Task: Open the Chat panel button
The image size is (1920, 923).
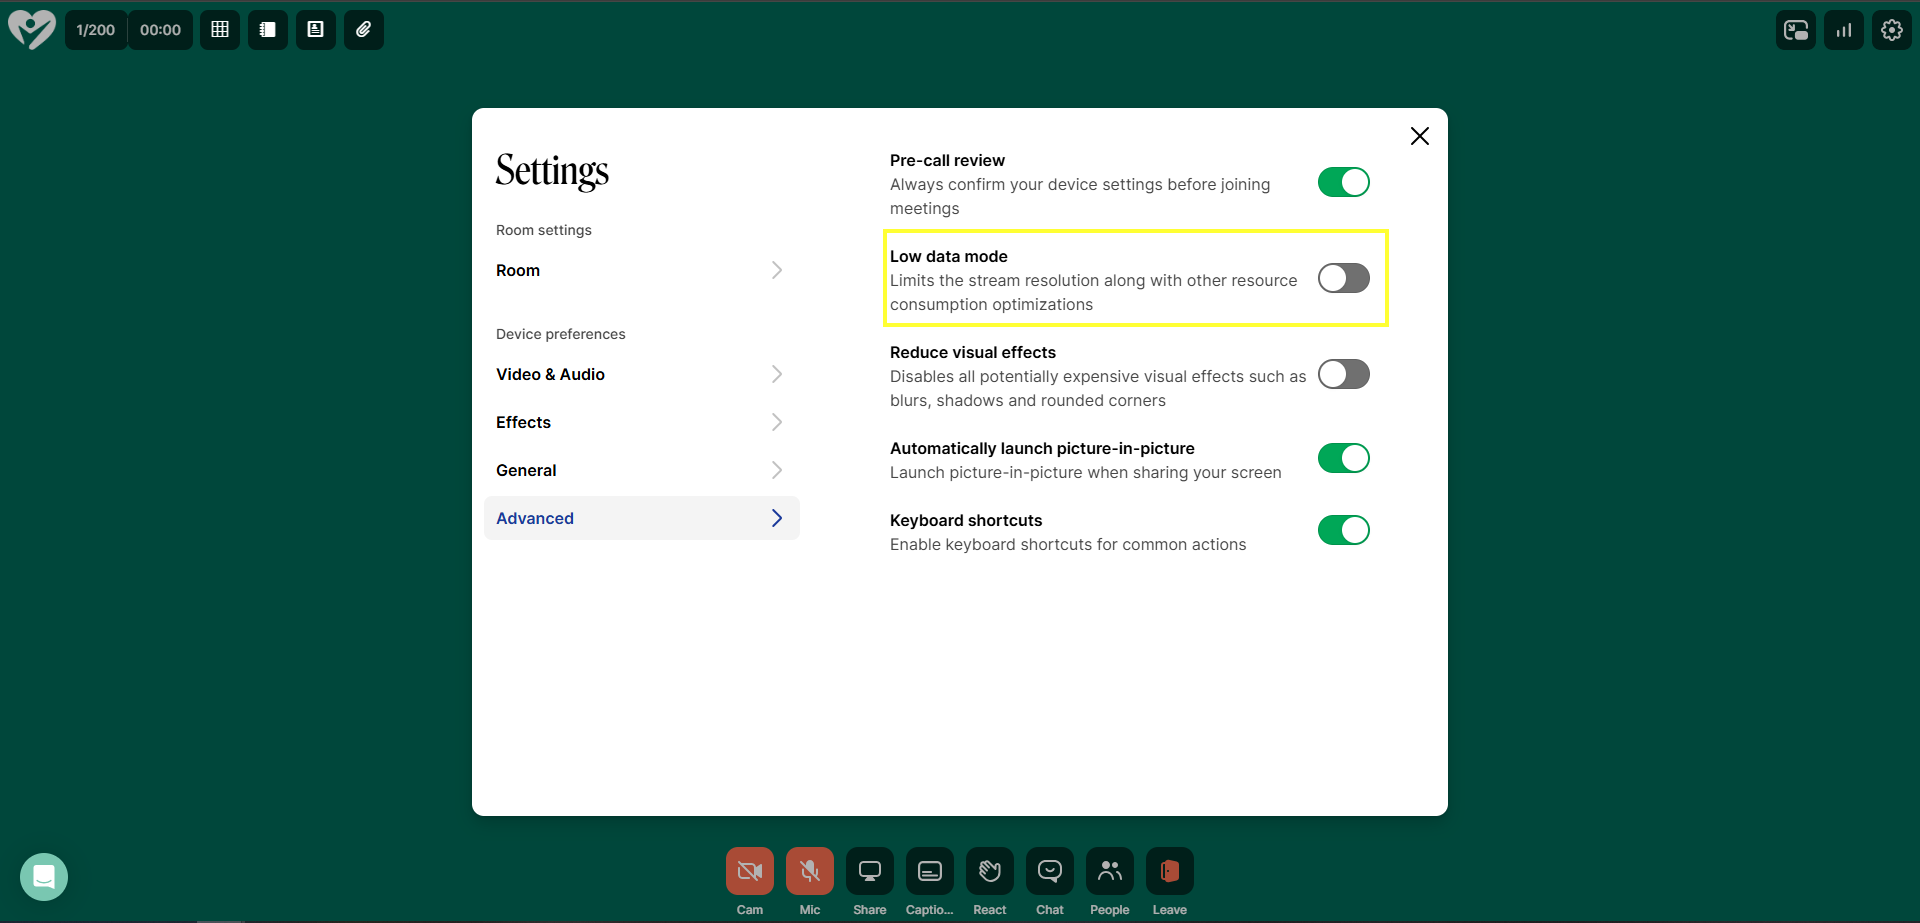Action: (x=1050, y=871)
